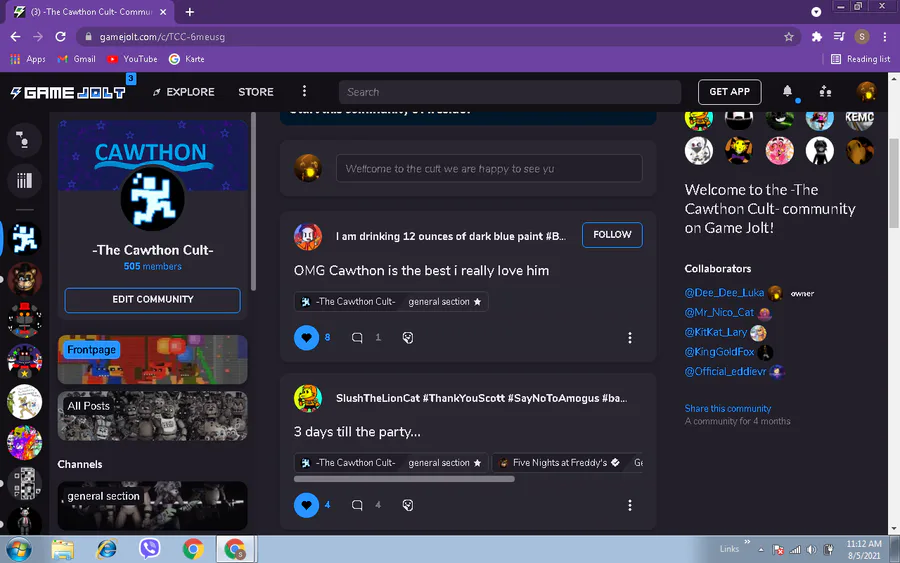This screenshot has width=900, height=563.
Task: Select the All Posts channel
Action: [153, 416]
